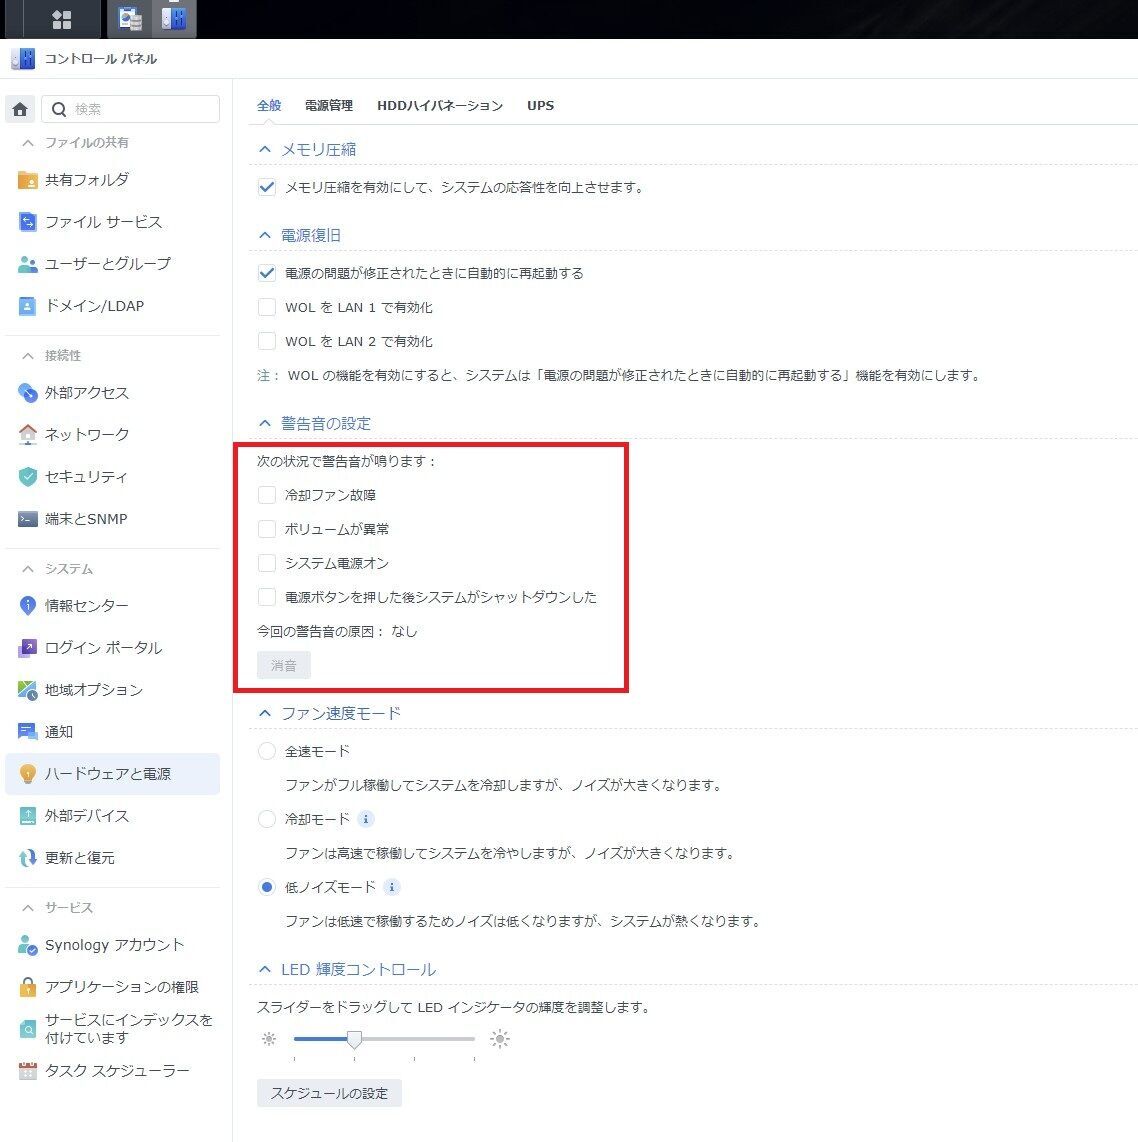Image resolution: width=1138 pixels, height=1142 pixels.
Task: Open ネットワーク house icon
Action: click(28, 435)
